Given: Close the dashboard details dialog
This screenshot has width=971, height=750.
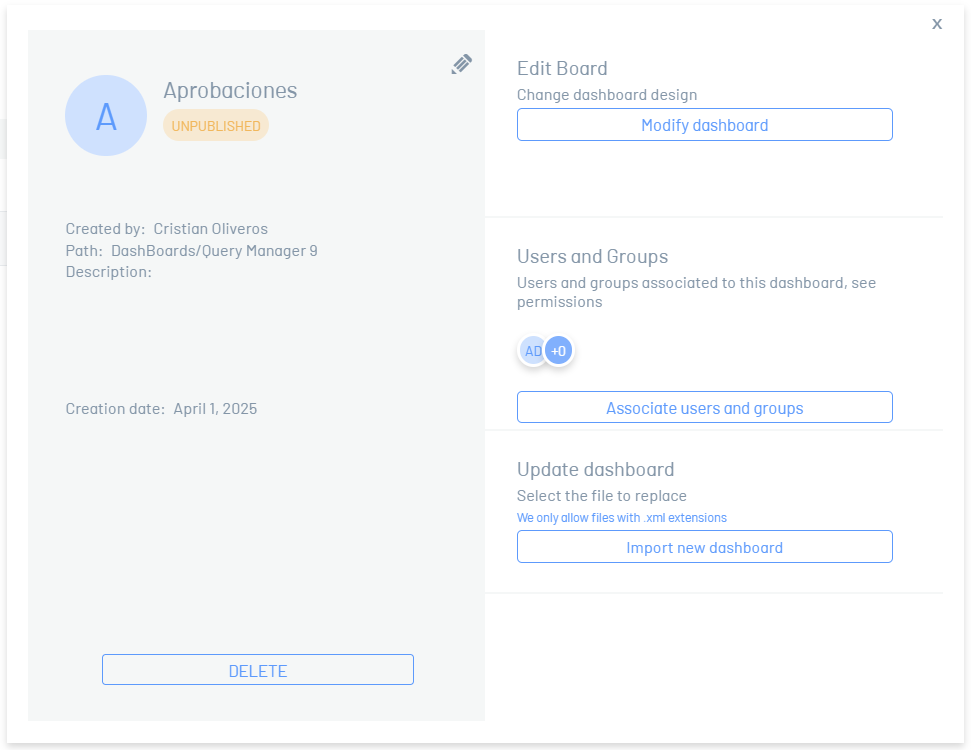Looking at the screenshot, I should tap(936, 24).
